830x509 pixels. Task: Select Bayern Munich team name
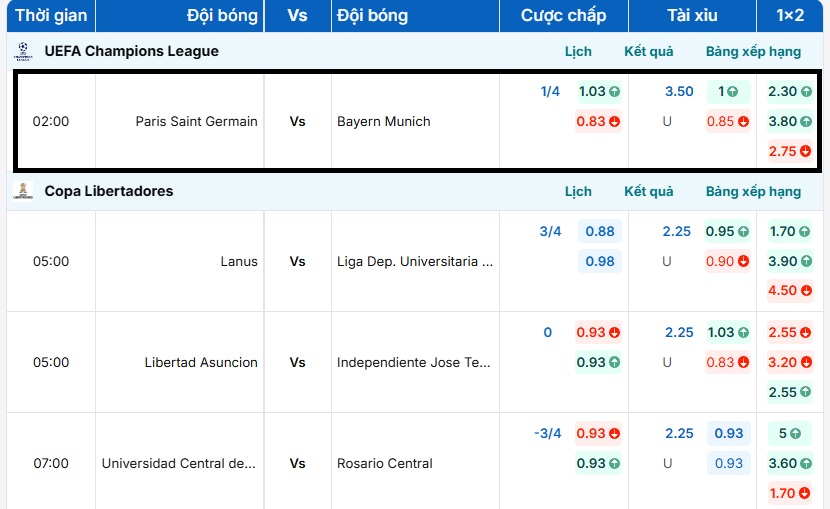point(384,121)
